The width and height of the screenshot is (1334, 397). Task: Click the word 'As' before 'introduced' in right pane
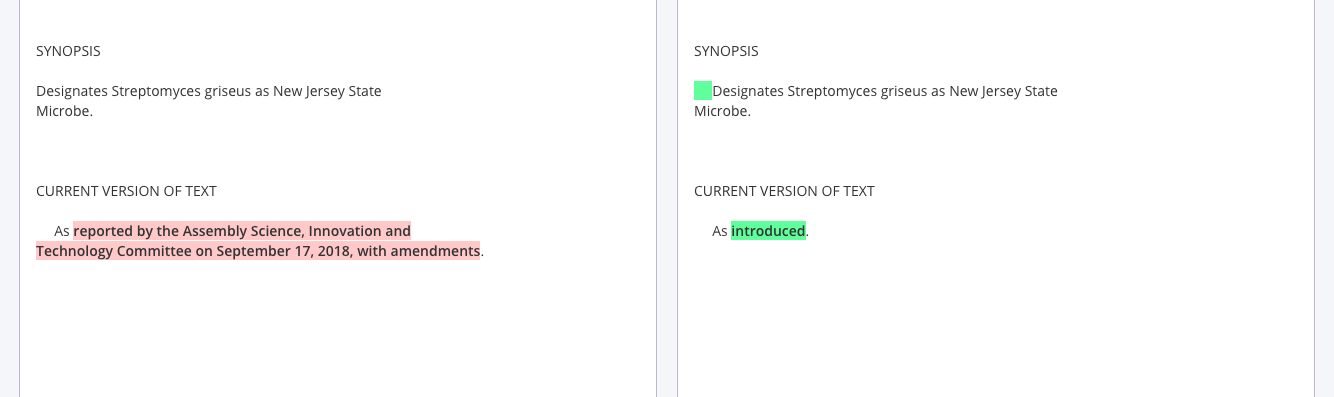[720, 231]
